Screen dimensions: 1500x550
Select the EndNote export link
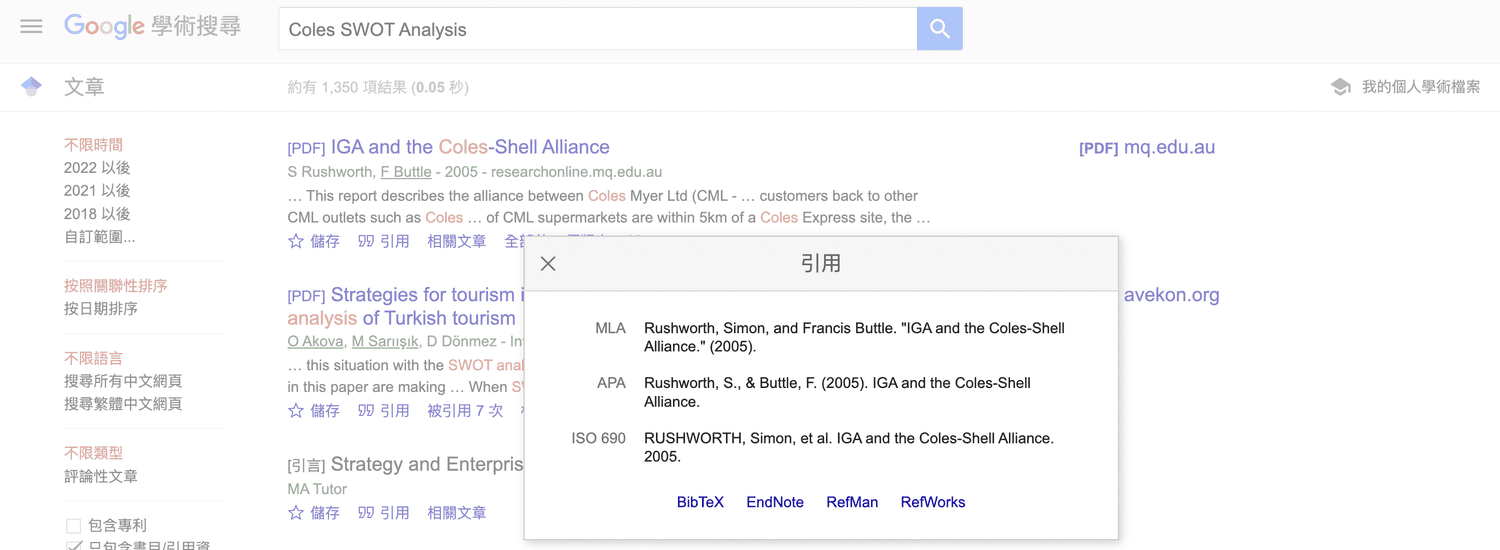click(775, 502)
